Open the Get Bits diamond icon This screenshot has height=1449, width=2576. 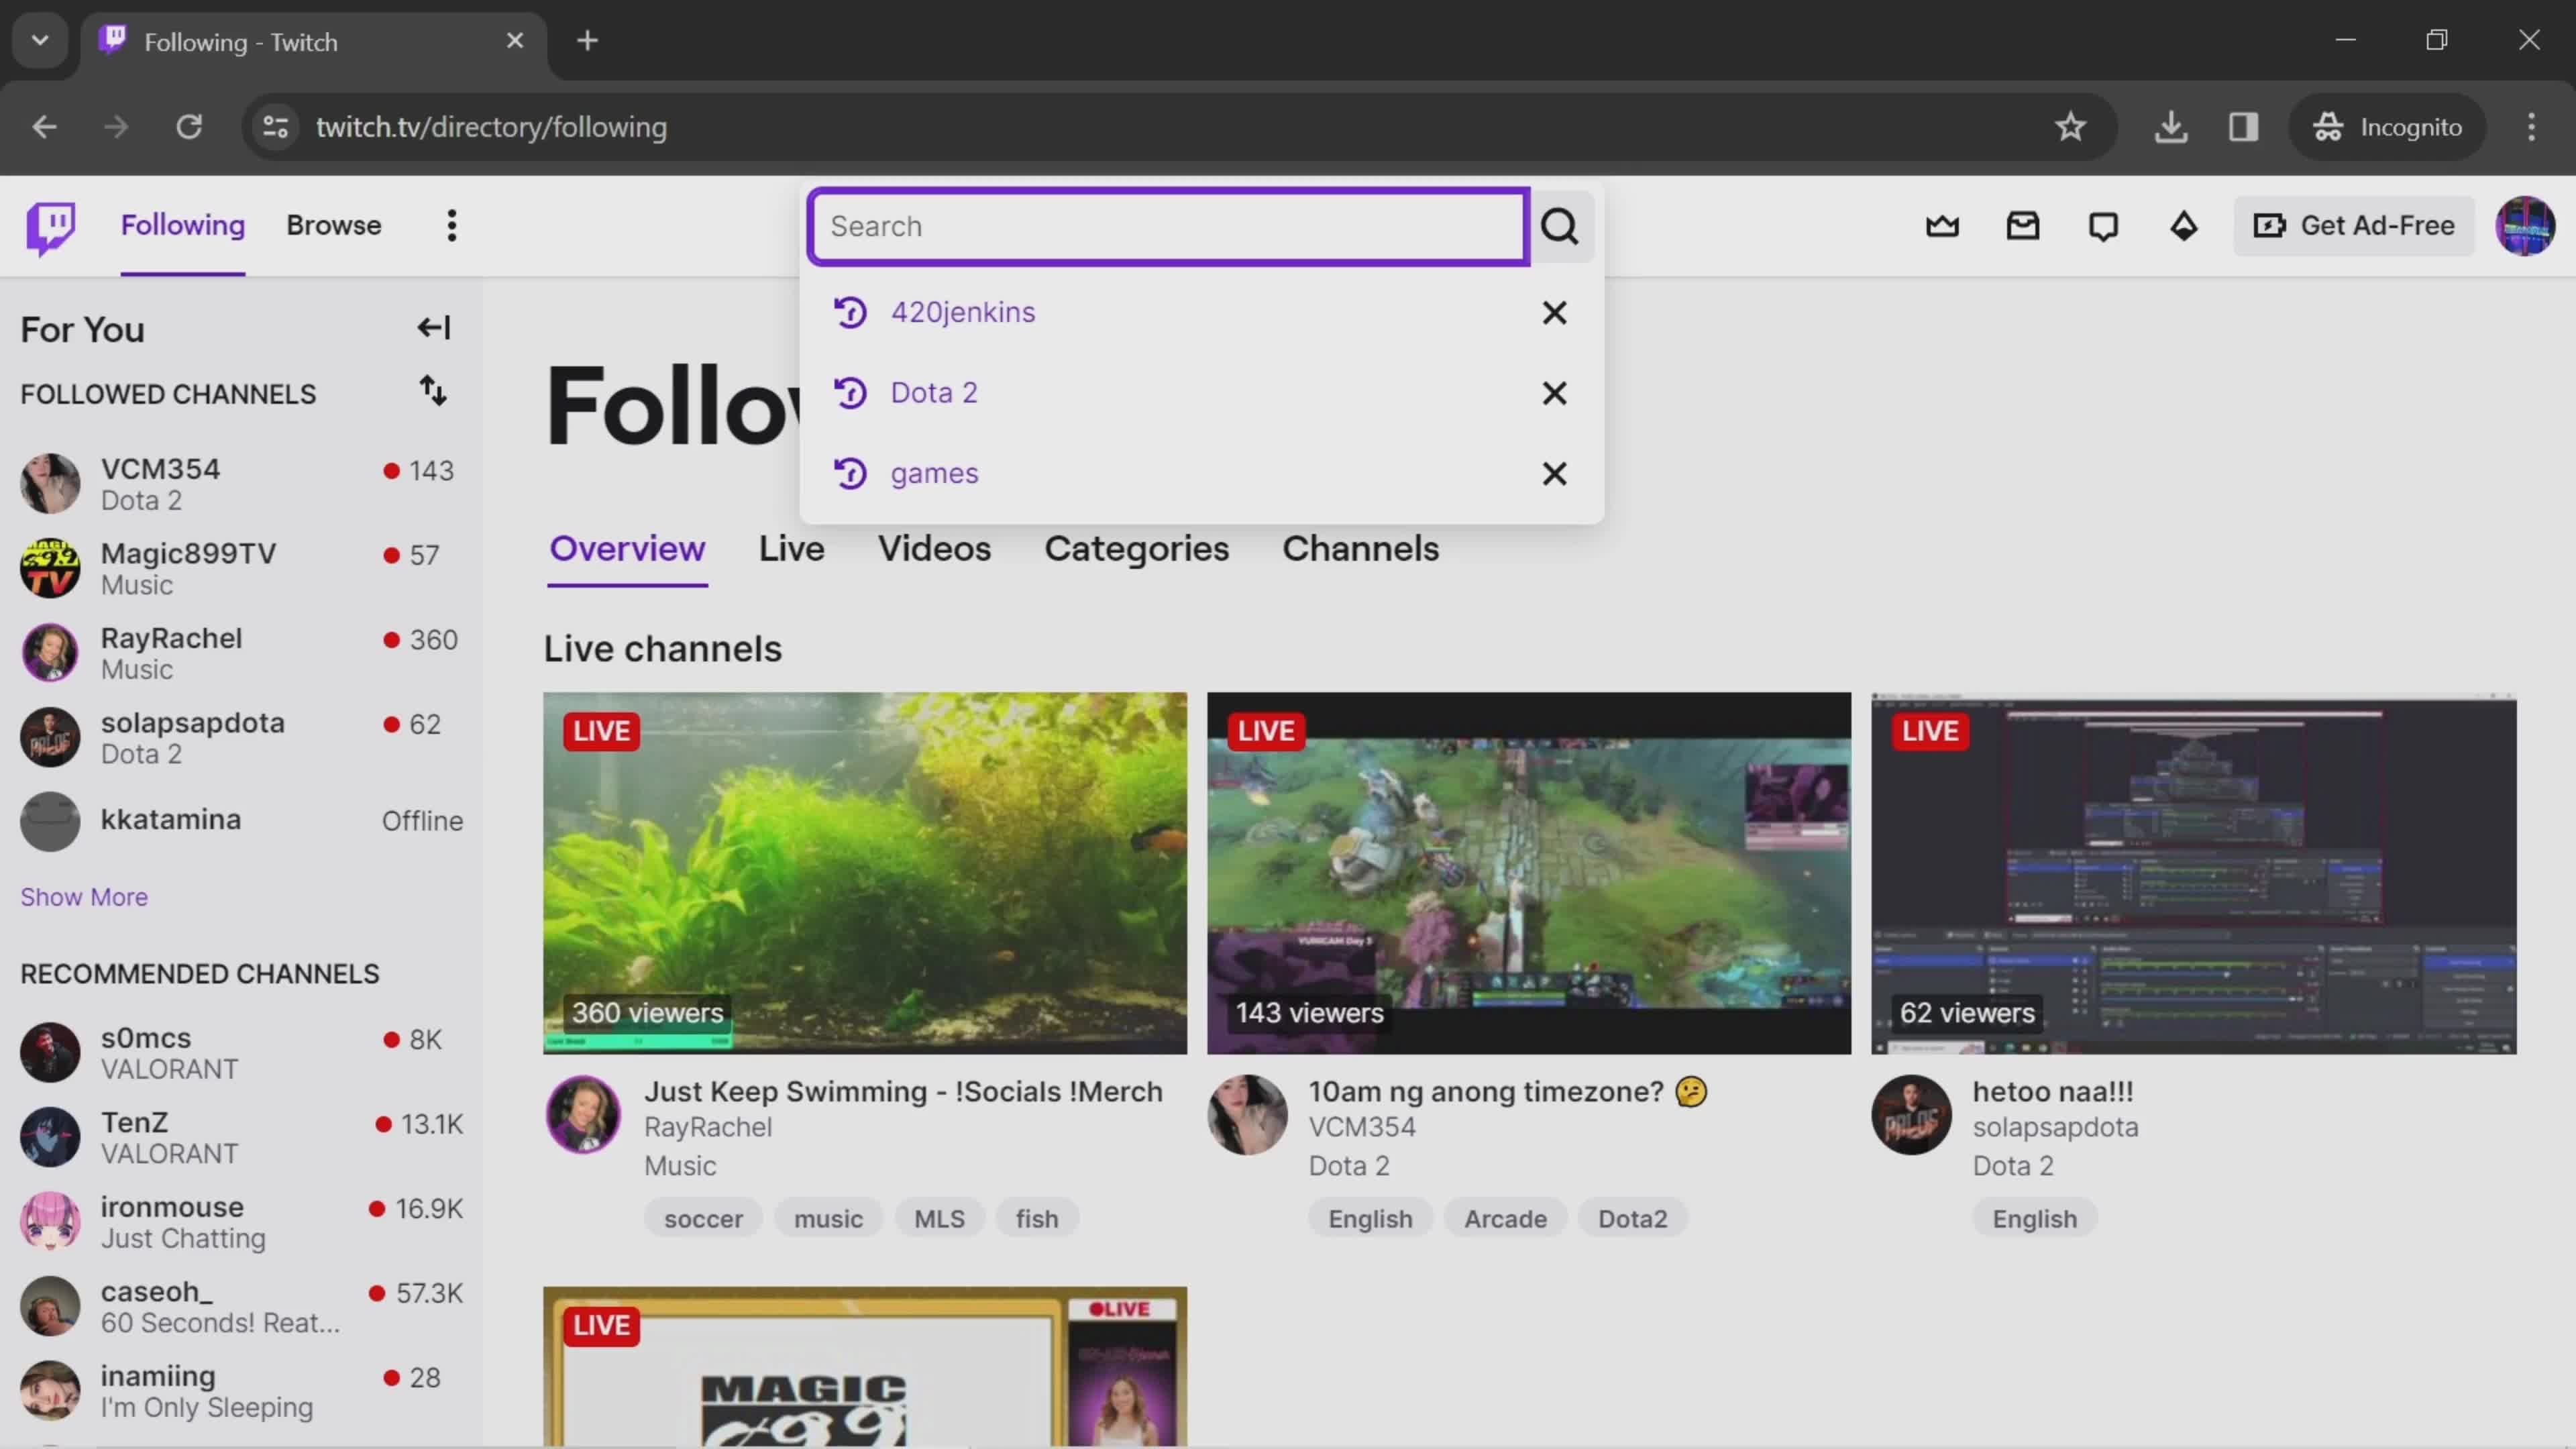2183,226
